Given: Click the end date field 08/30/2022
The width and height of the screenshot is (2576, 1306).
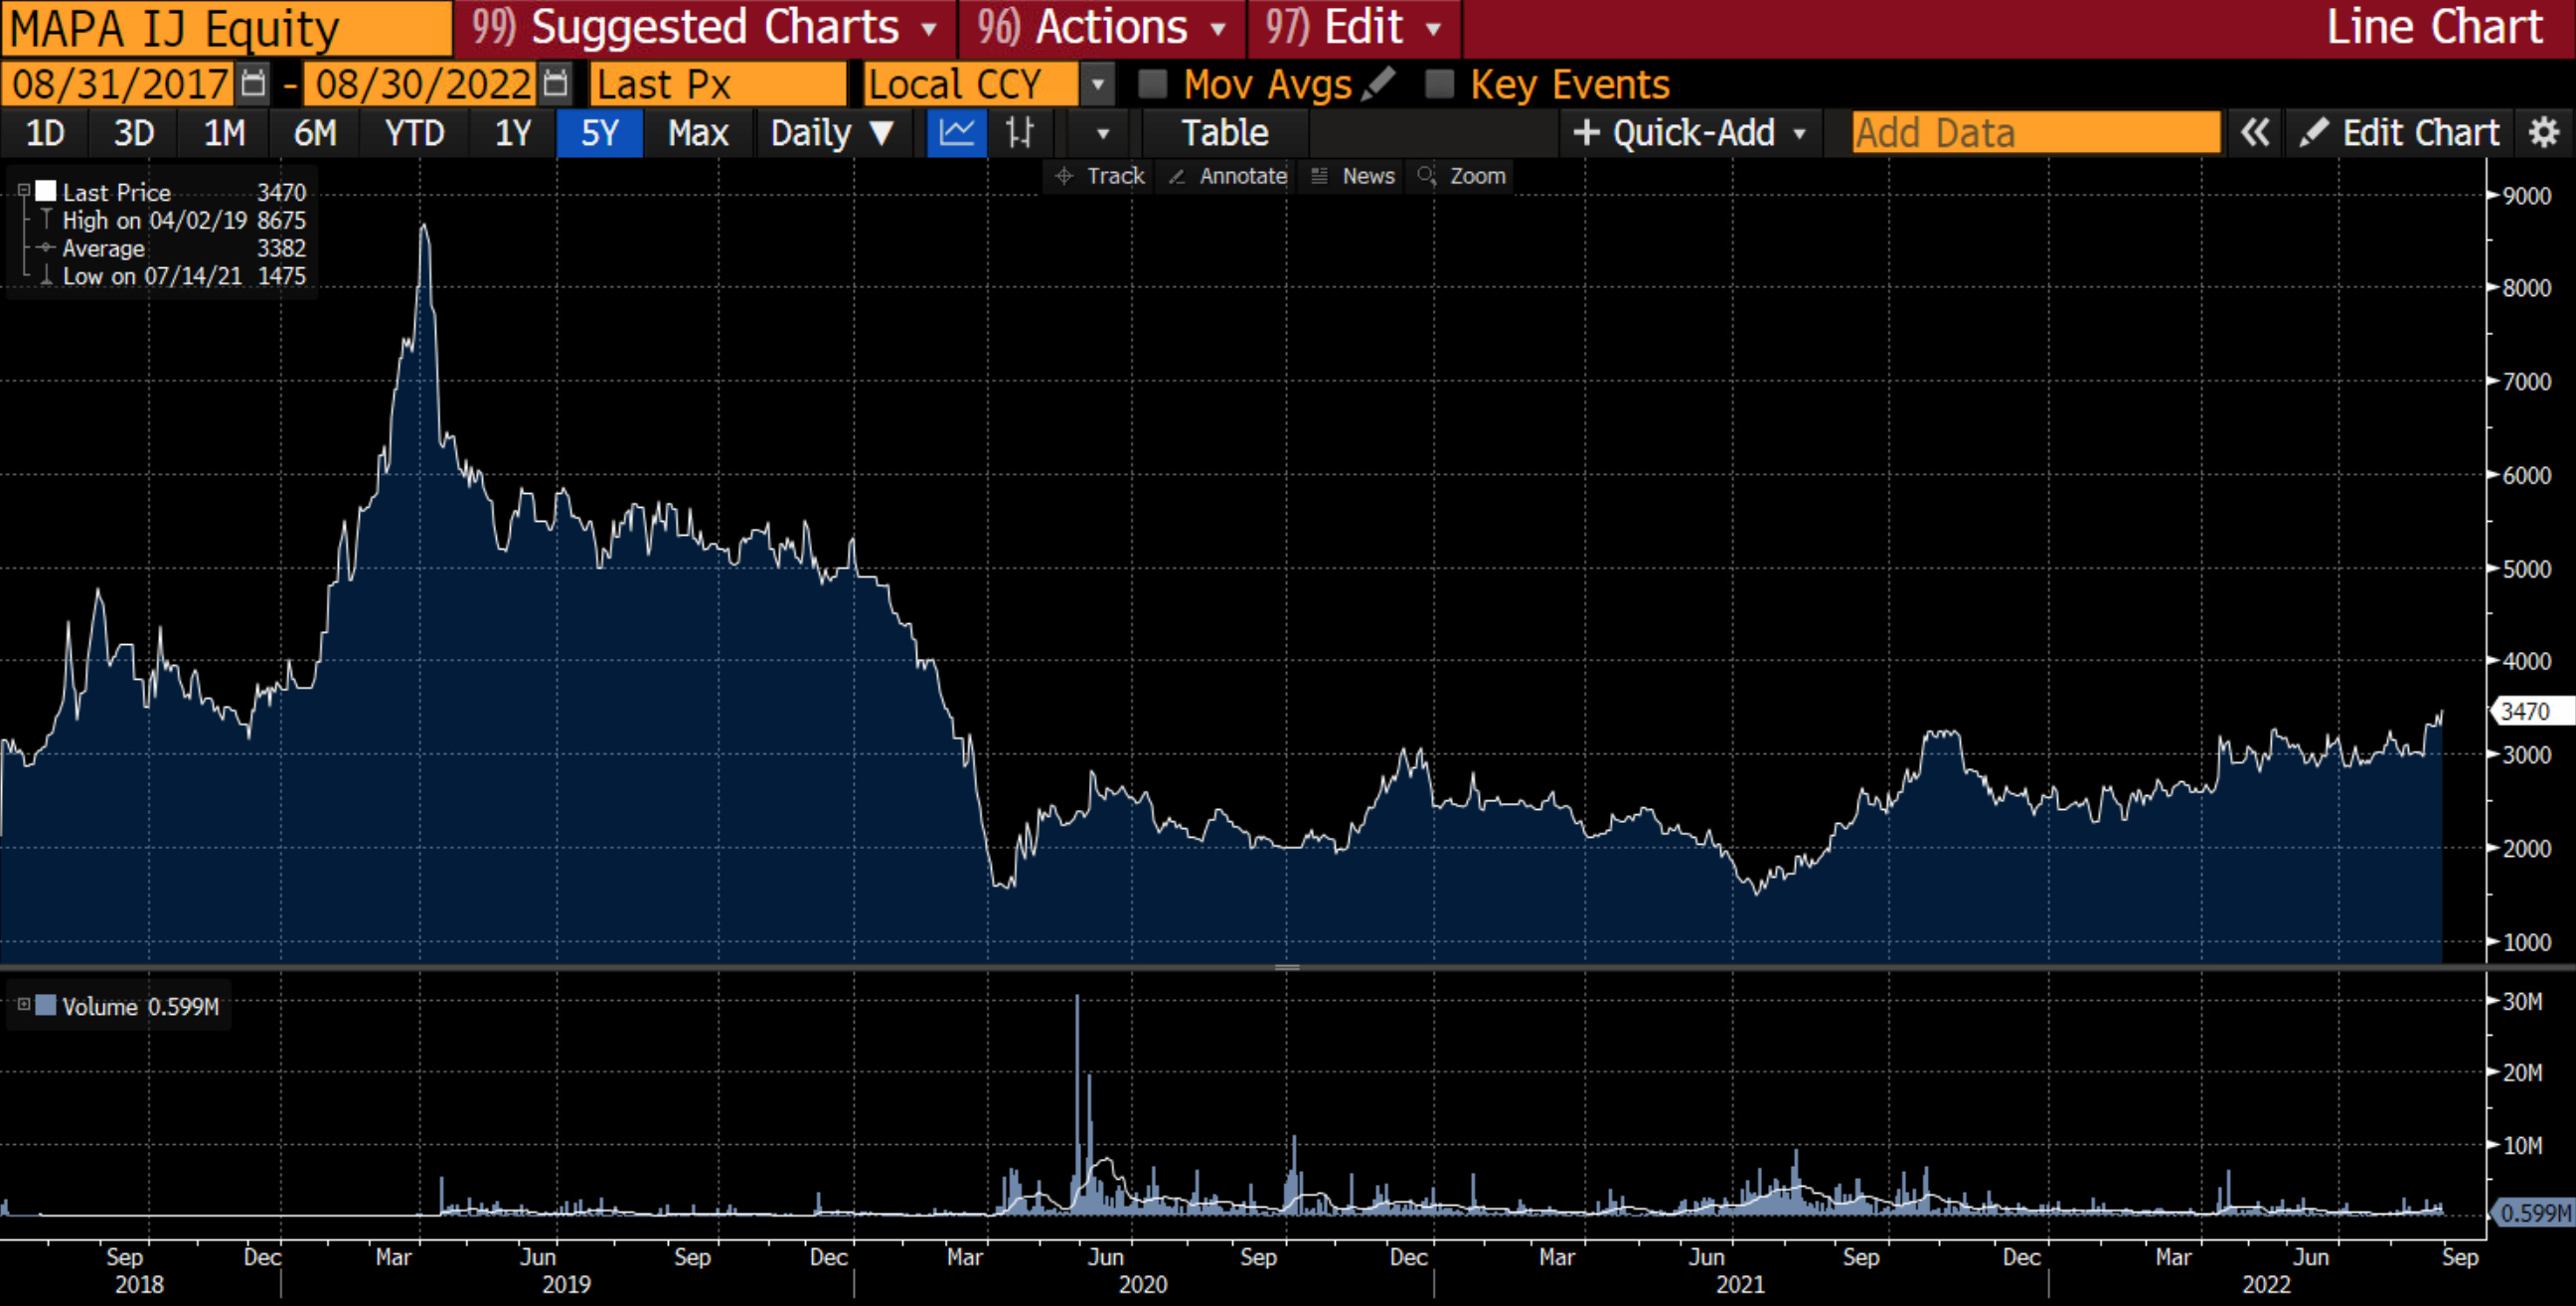Looking at the screenshot, I should (421, 84).
